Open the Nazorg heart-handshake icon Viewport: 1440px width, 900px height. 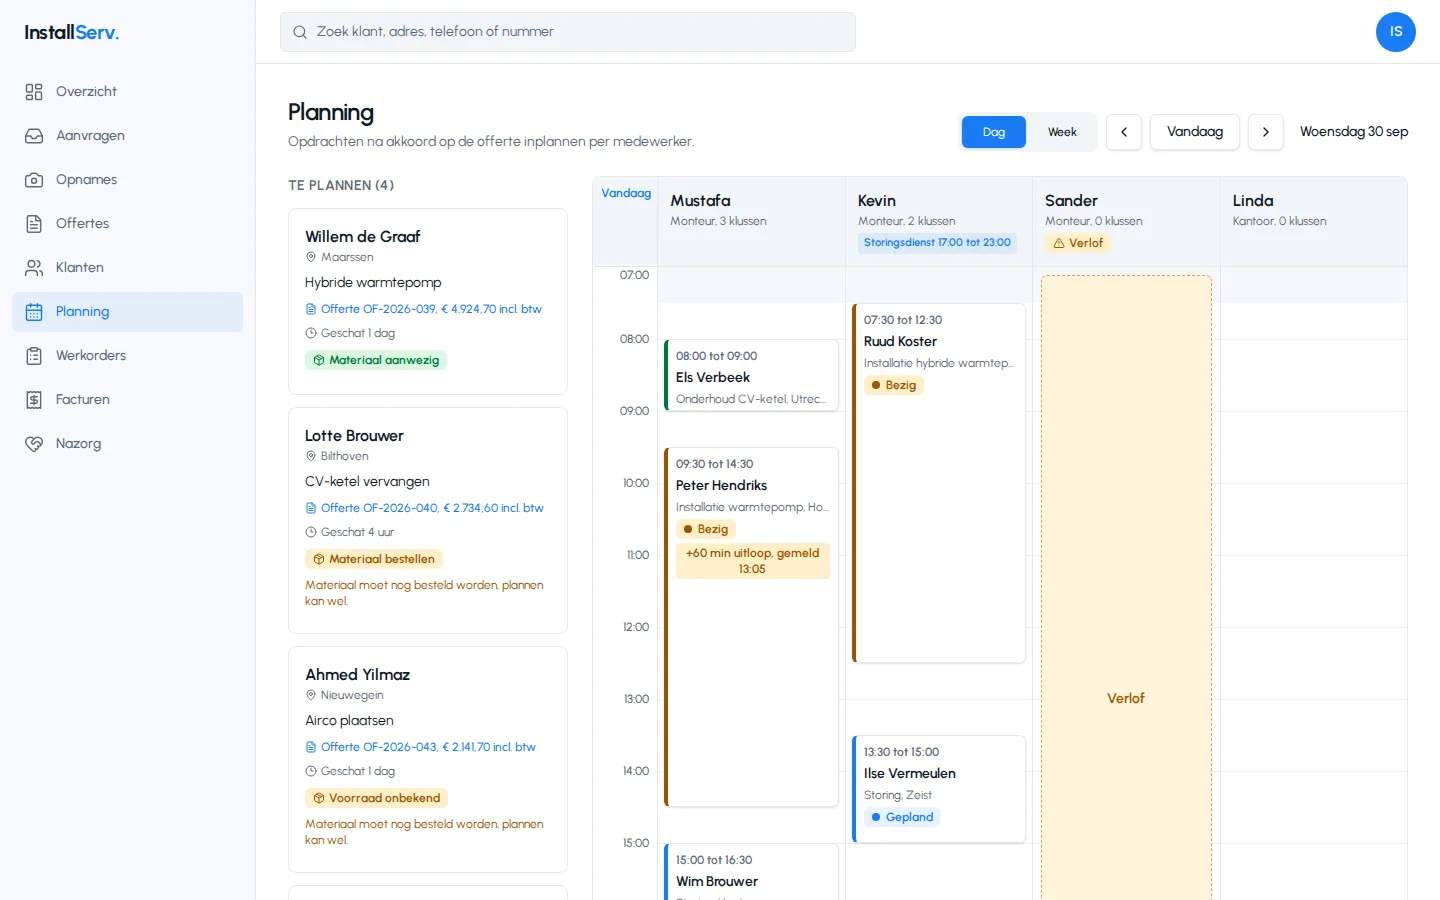[x=34, y=444]
